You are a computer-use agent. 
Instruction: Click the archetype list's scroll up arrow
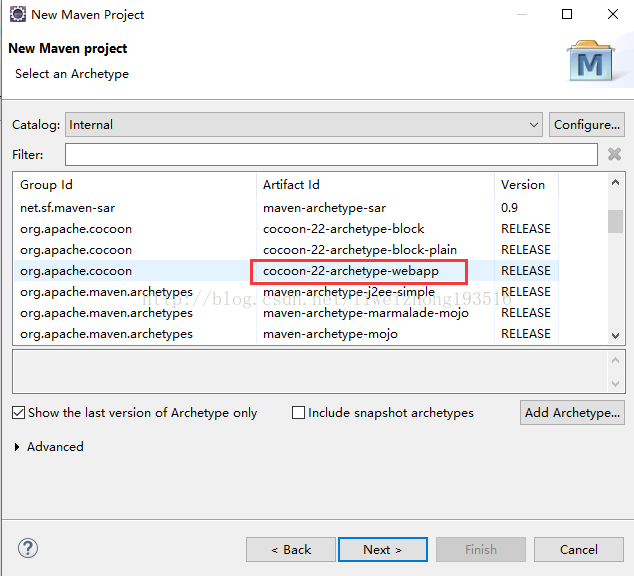click(615, 182)
